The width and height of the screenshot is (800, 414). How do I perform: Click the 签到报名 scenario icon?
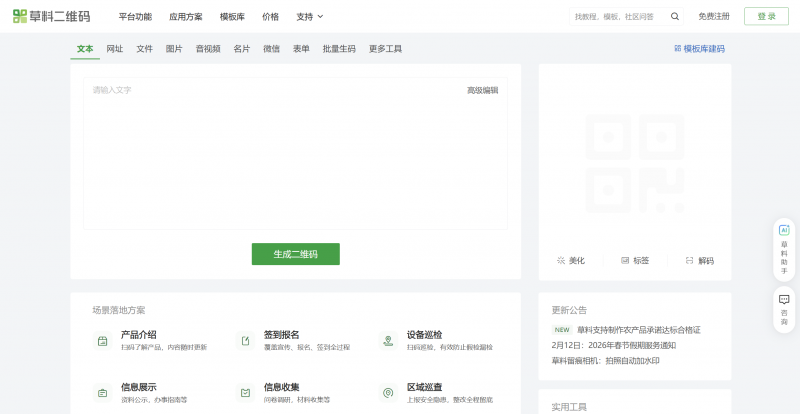[245, 341]
